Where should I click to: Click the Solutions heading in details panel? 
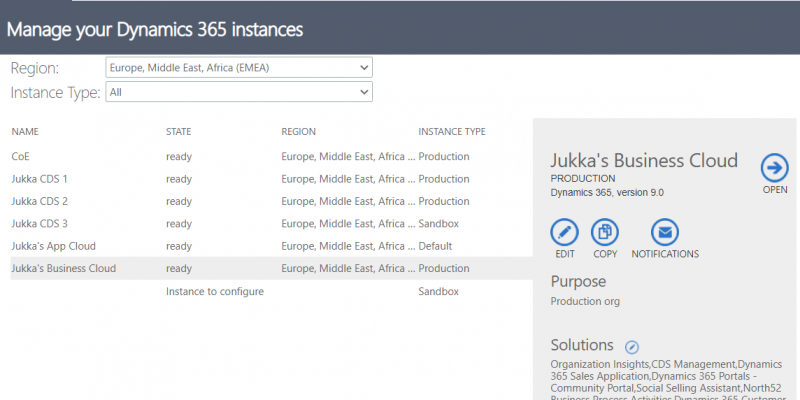(582, 345)
